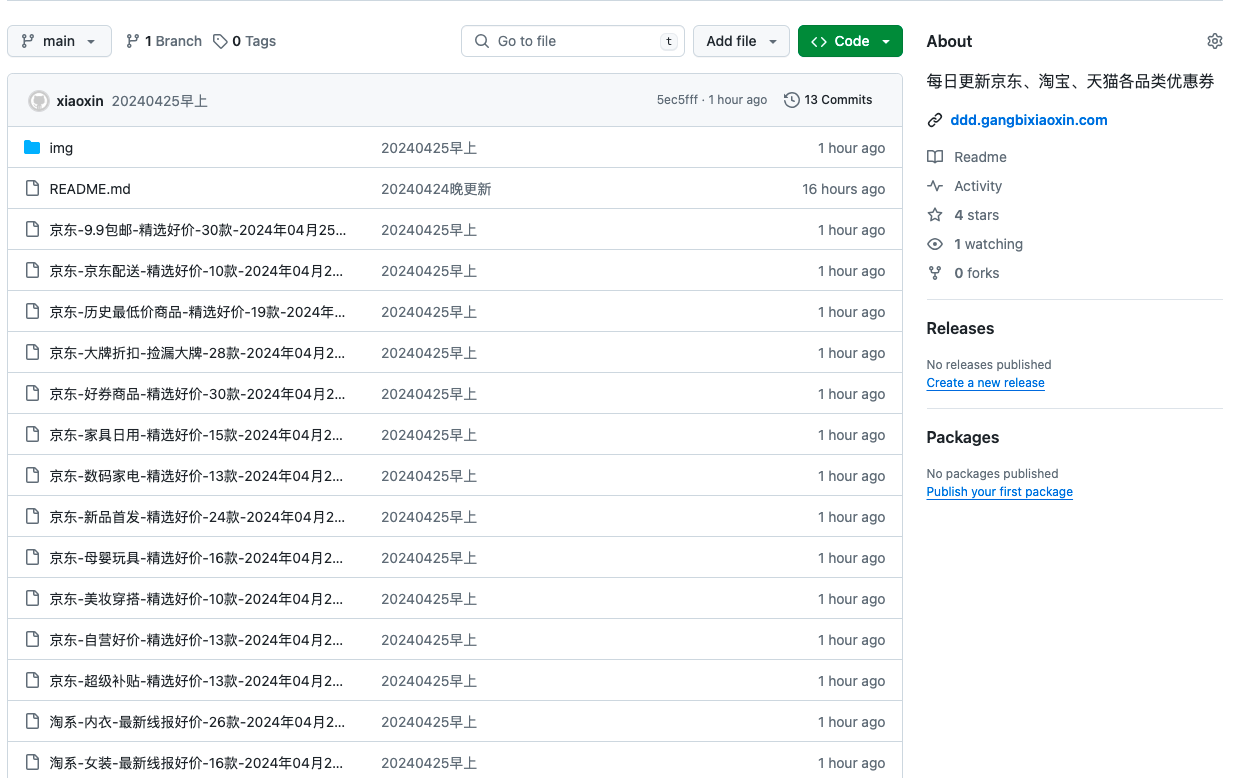Open file 京东-好券商品-精选好价-30款
This screenshot has height=778, width=1259.
click(x=197, y=394)
